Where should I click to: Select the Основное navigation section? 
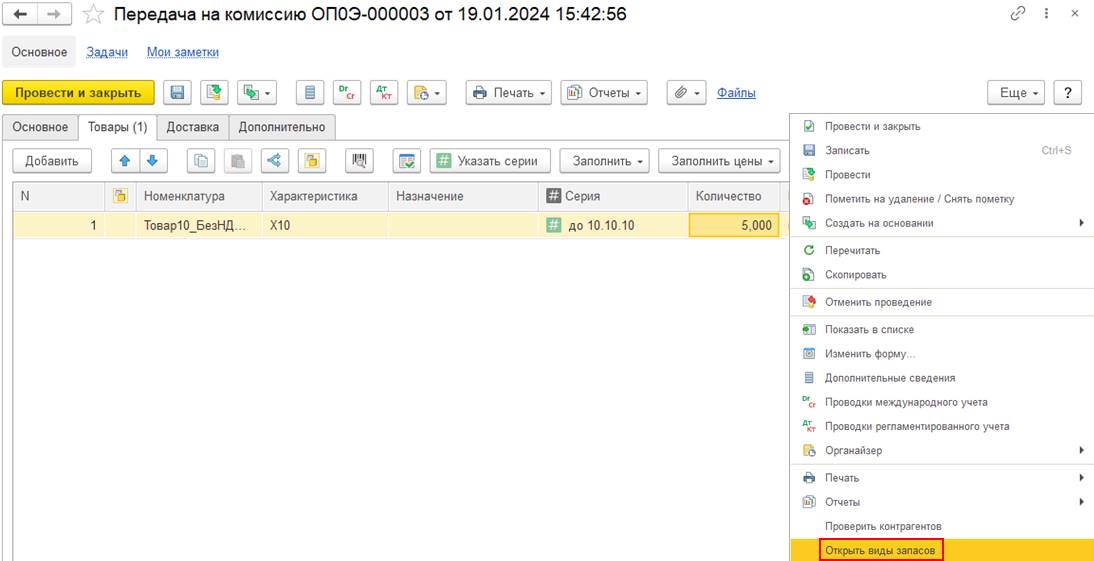coord(39,52)
